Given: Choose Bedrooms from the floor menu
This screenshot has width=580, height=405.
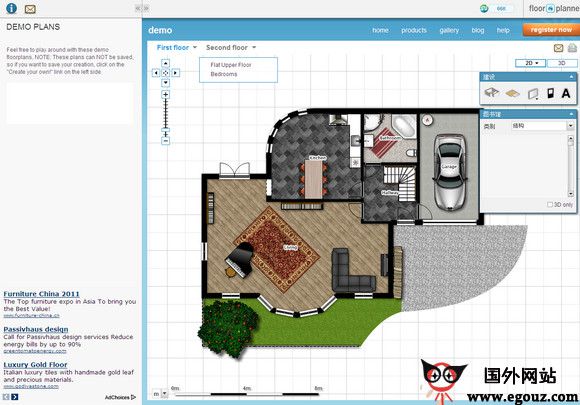Looking at the screenshot, I should click(224, 74).
